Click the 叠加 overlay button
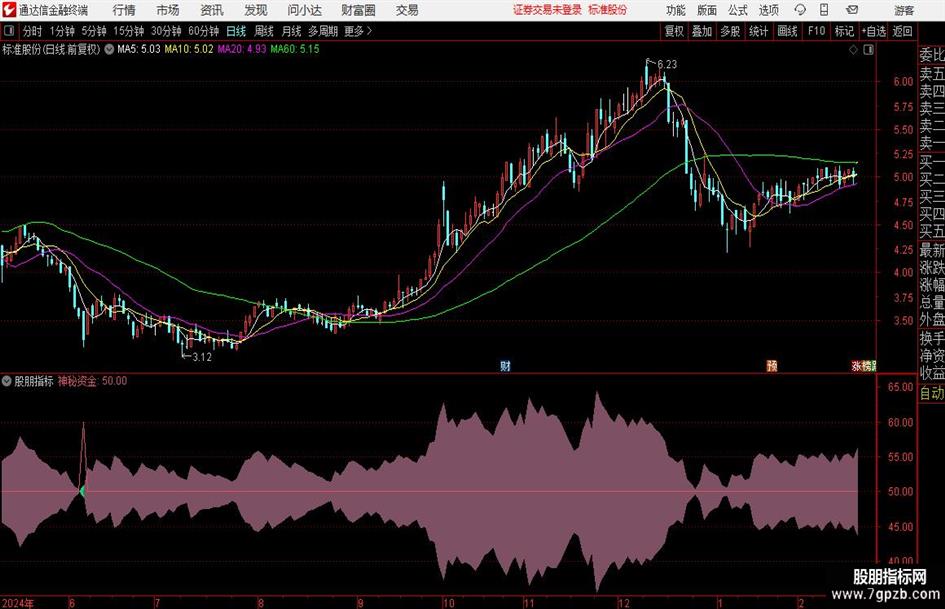Viewport: 945px width, 609px height. coord(702,31)
